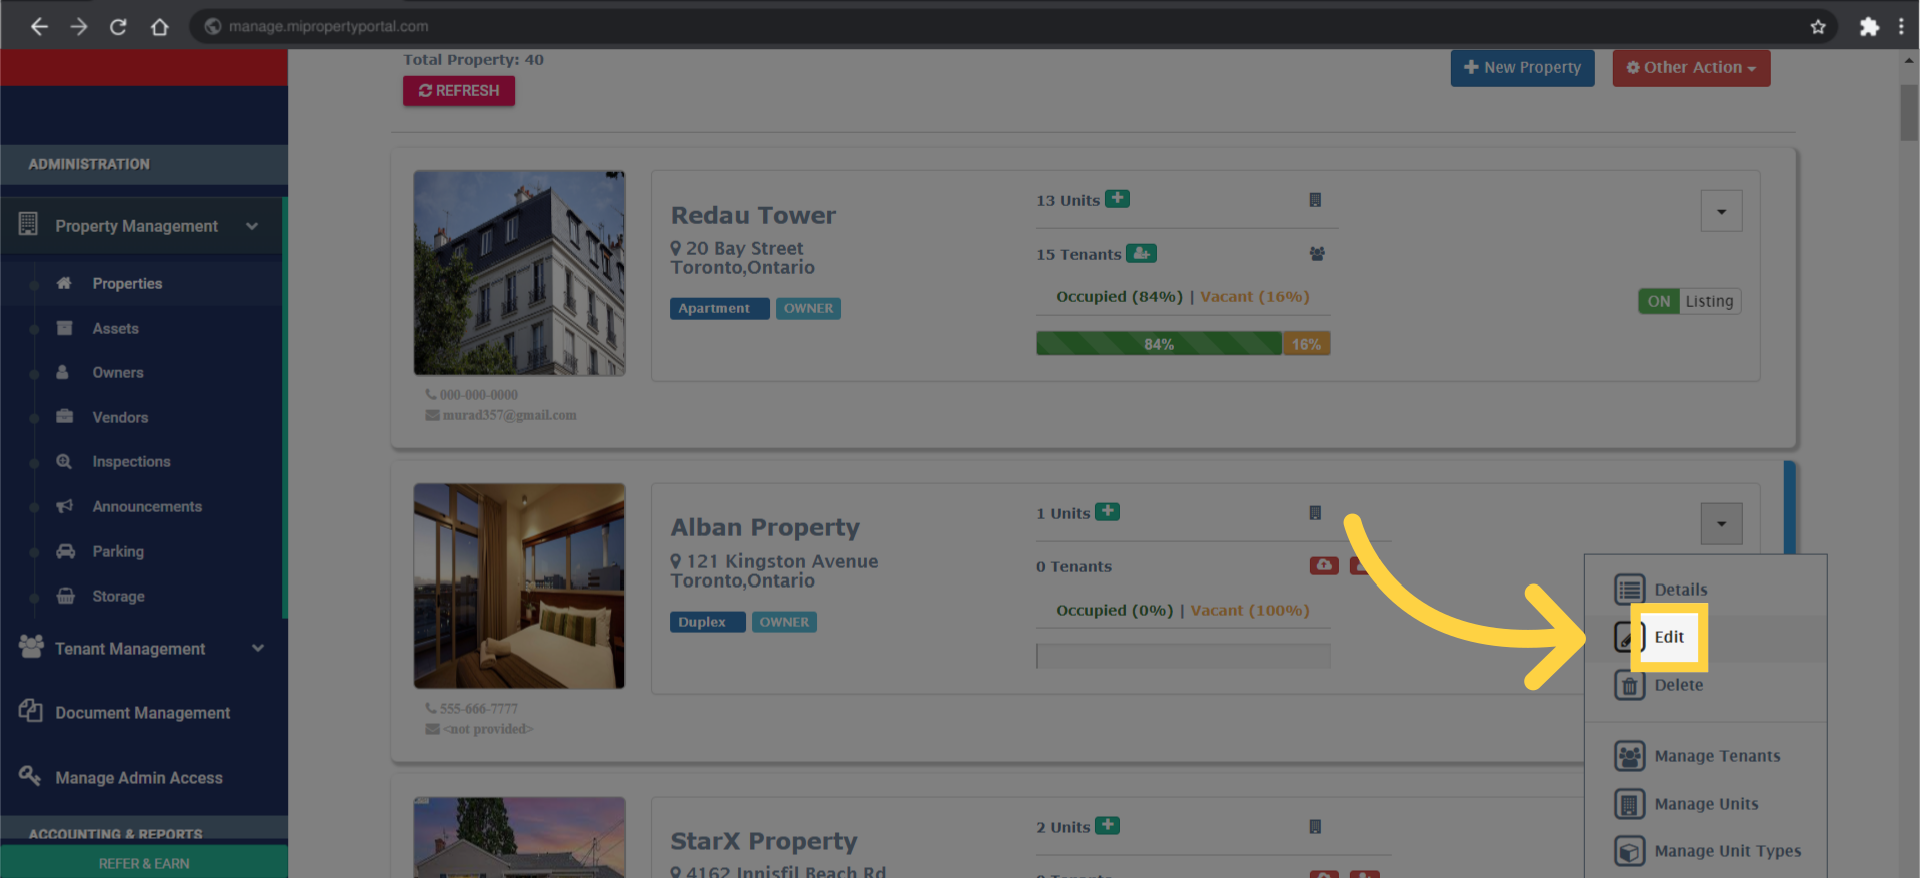This screenshot has height=878, width=1920.
Task: Click the murad357@gmail.com email text
Action: [x=509, y=415]
